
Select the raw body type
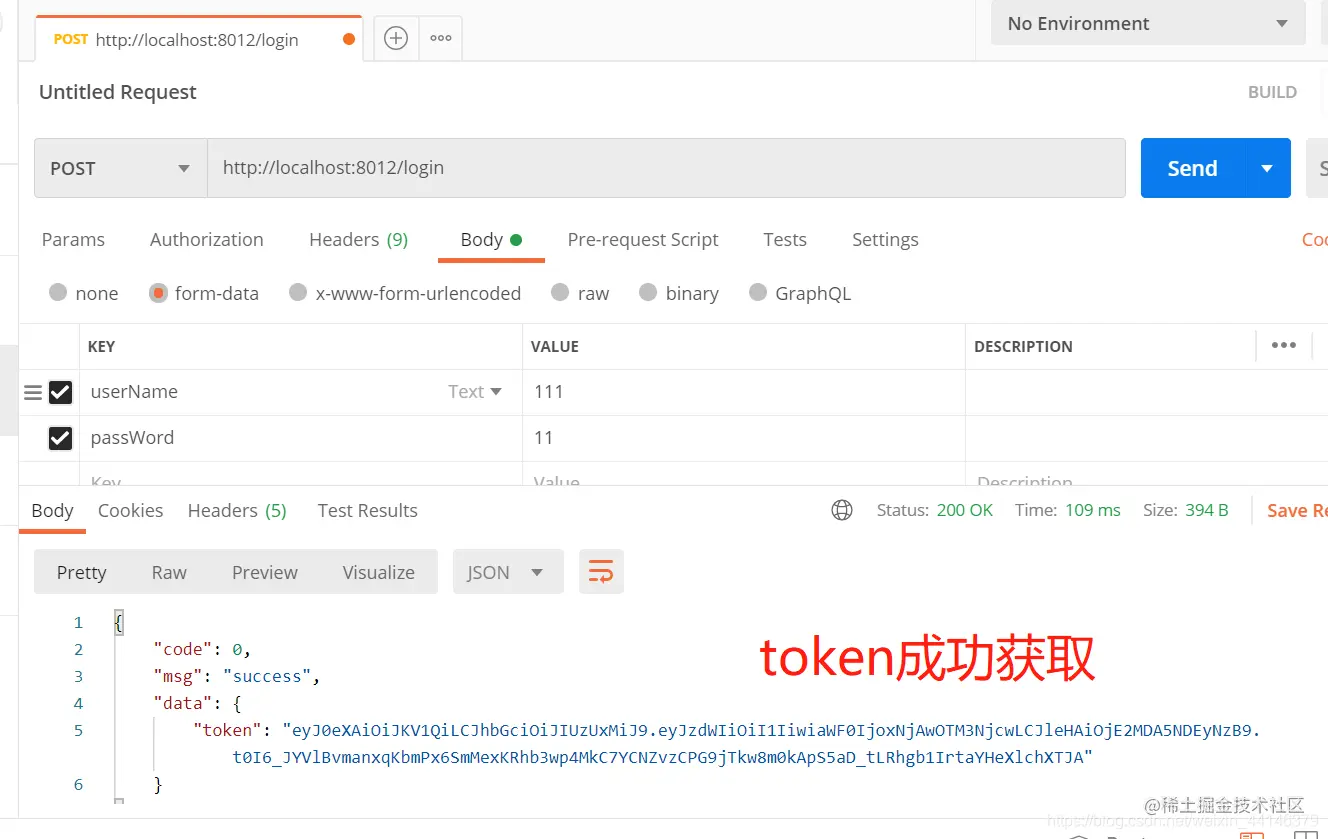point(560,292)
